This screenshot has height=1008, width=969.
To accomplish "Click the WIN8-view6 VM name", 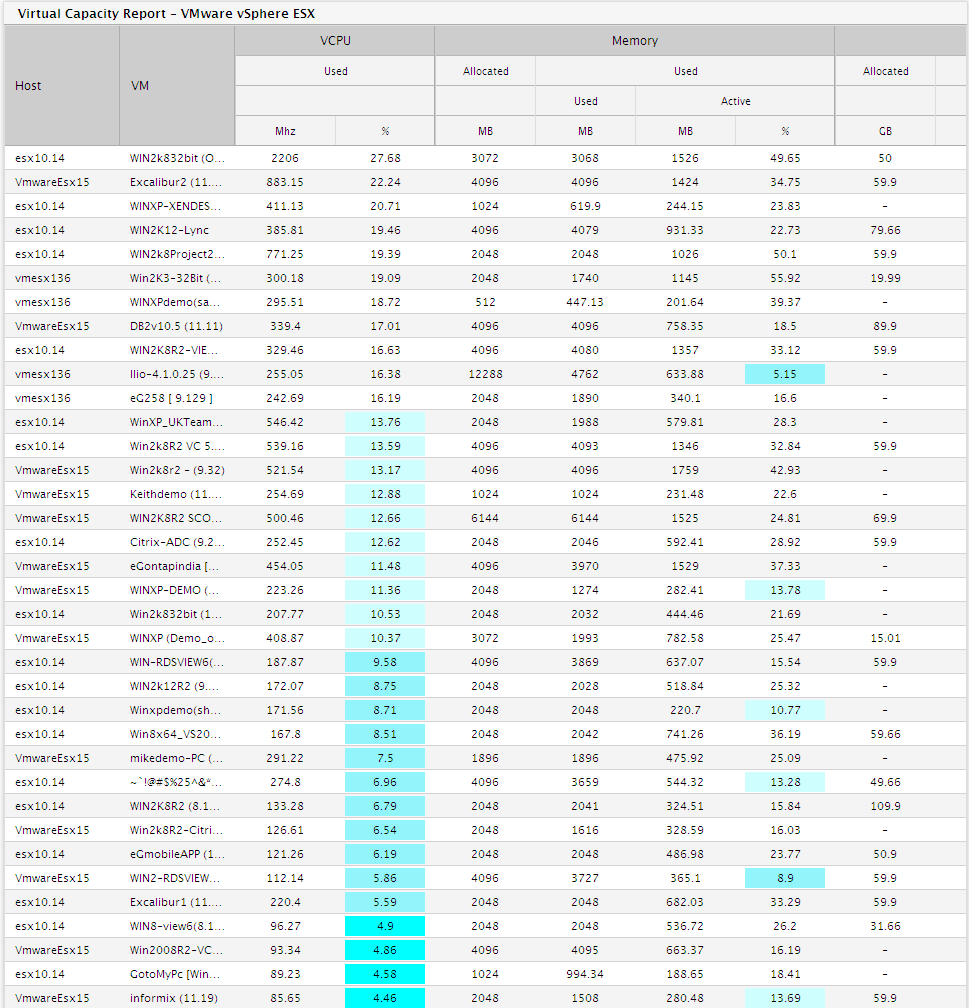I will coord(177,926).
